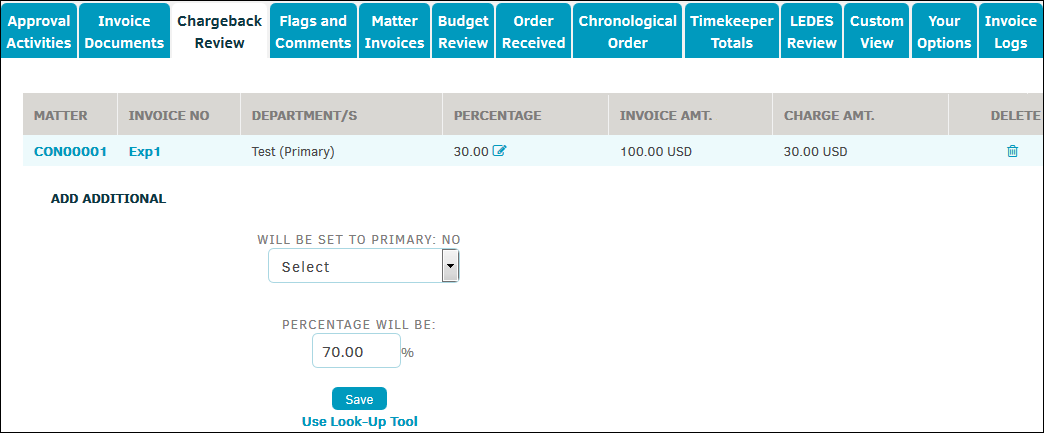Edit the 30.00 percentage pencil icon
This screenshot has height=433, width=1044.
[x=499, y=151]
